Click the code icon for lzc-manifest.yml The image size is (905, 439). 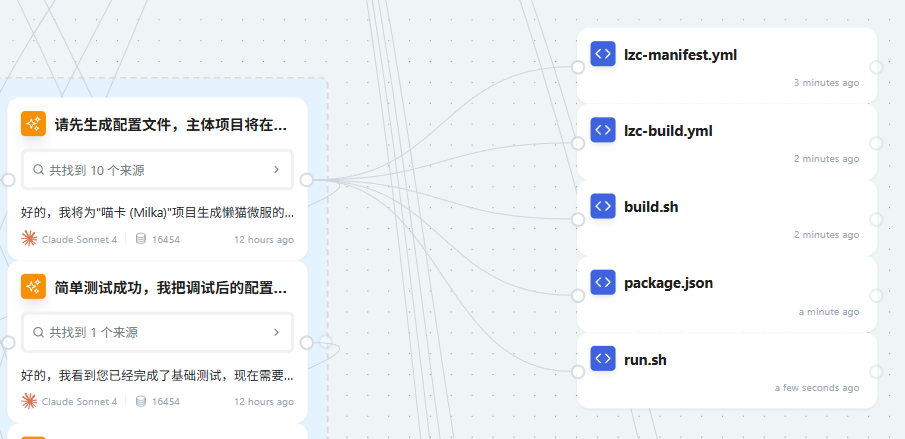coord(603,54)
